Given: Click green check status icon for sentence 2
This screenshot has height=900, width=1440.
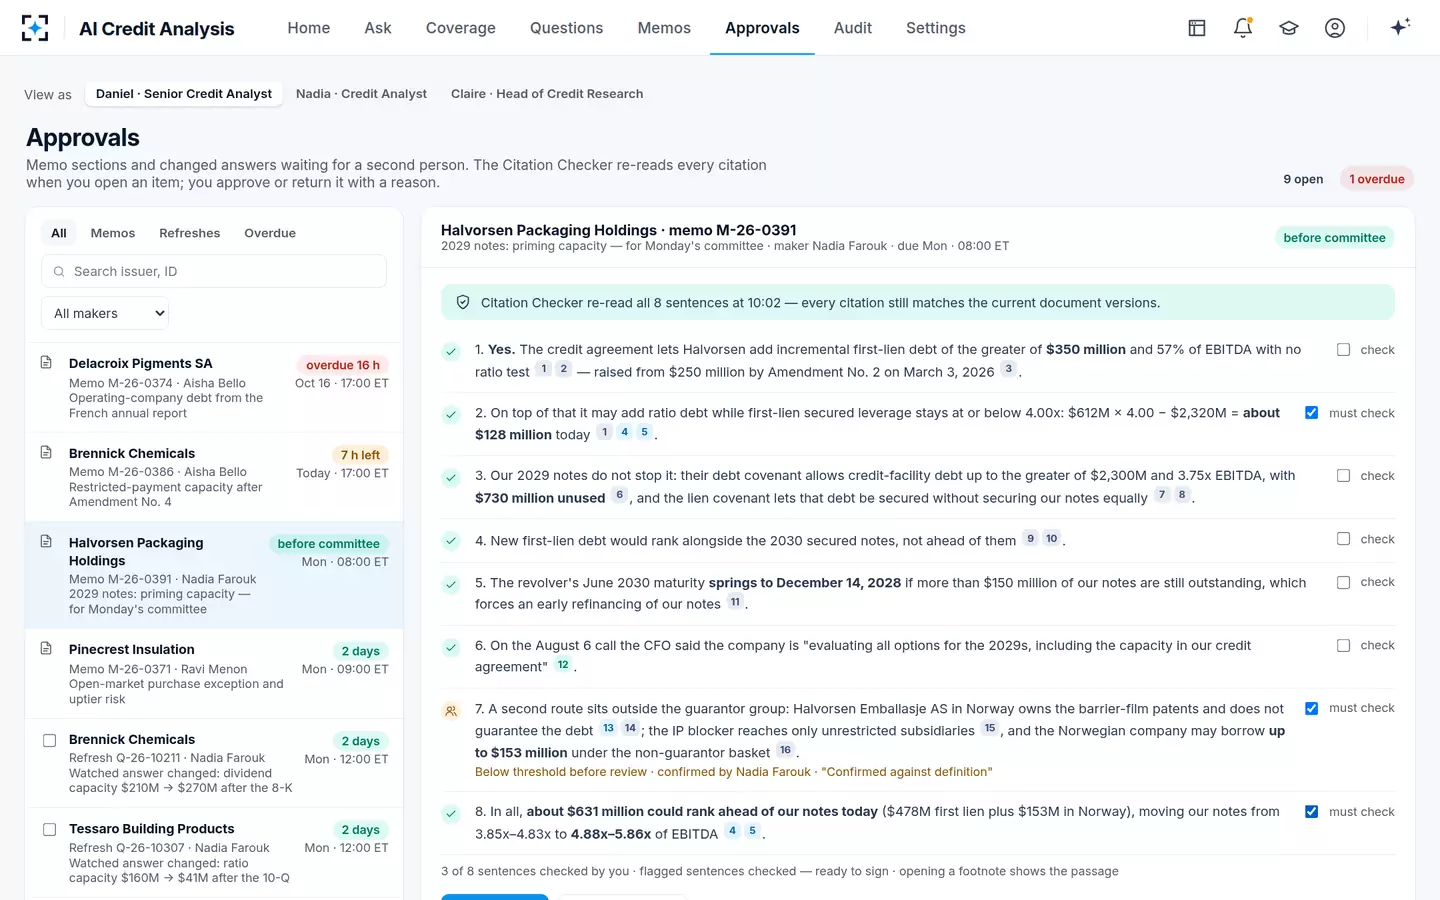Looking at the screenshot, I should click(x=451, y=414).
